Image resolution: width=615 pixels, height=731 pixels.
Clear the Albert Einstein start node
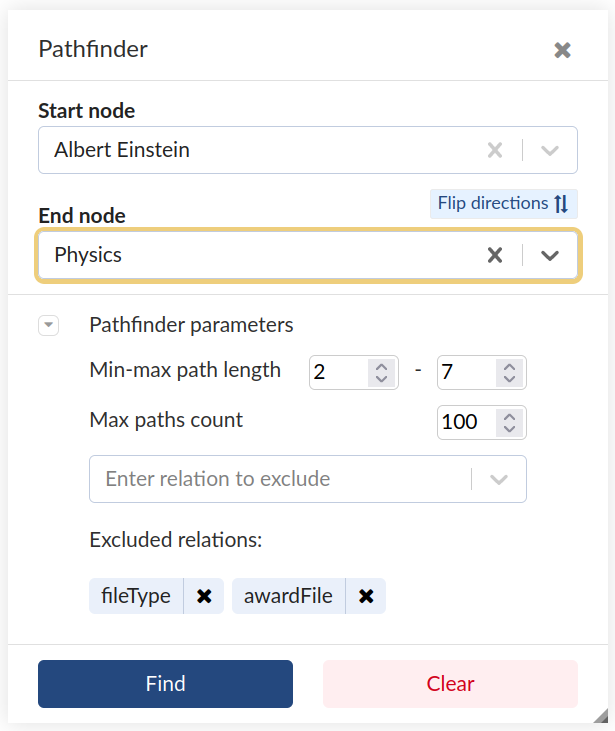(495, 151)
